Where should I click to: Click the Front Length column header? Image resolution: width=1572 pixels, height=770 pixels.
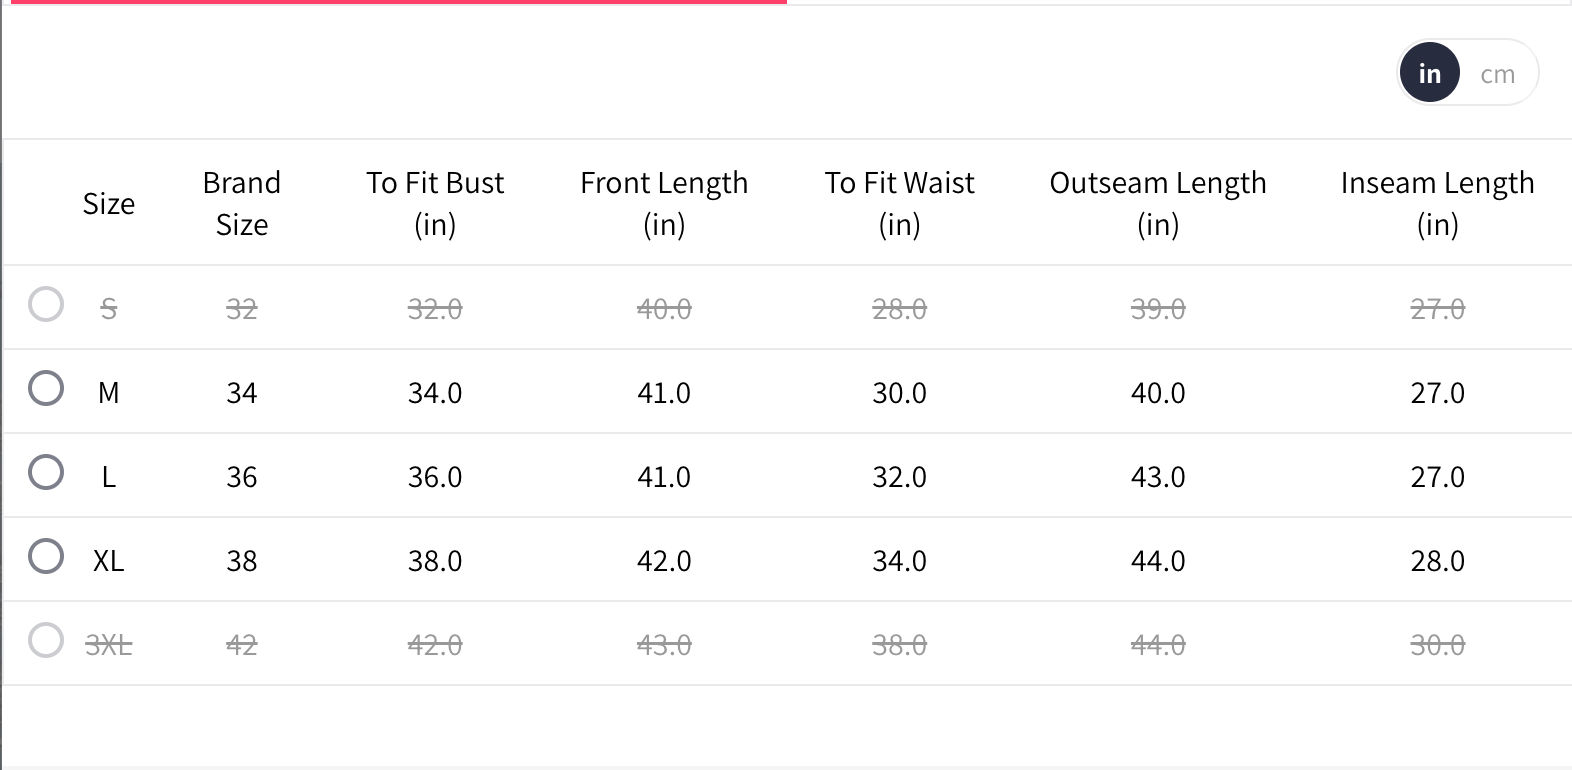pos(664,203)
